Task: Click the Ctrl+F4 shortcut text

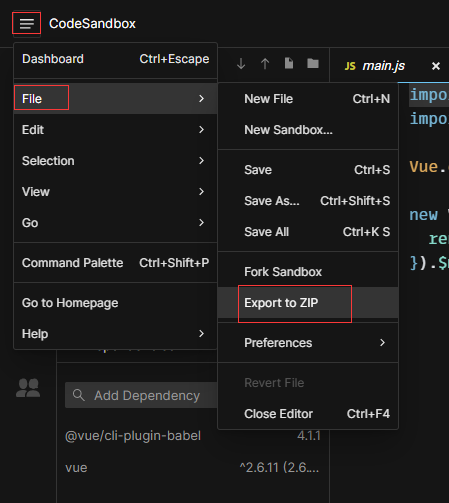Action: pos(368,414)
